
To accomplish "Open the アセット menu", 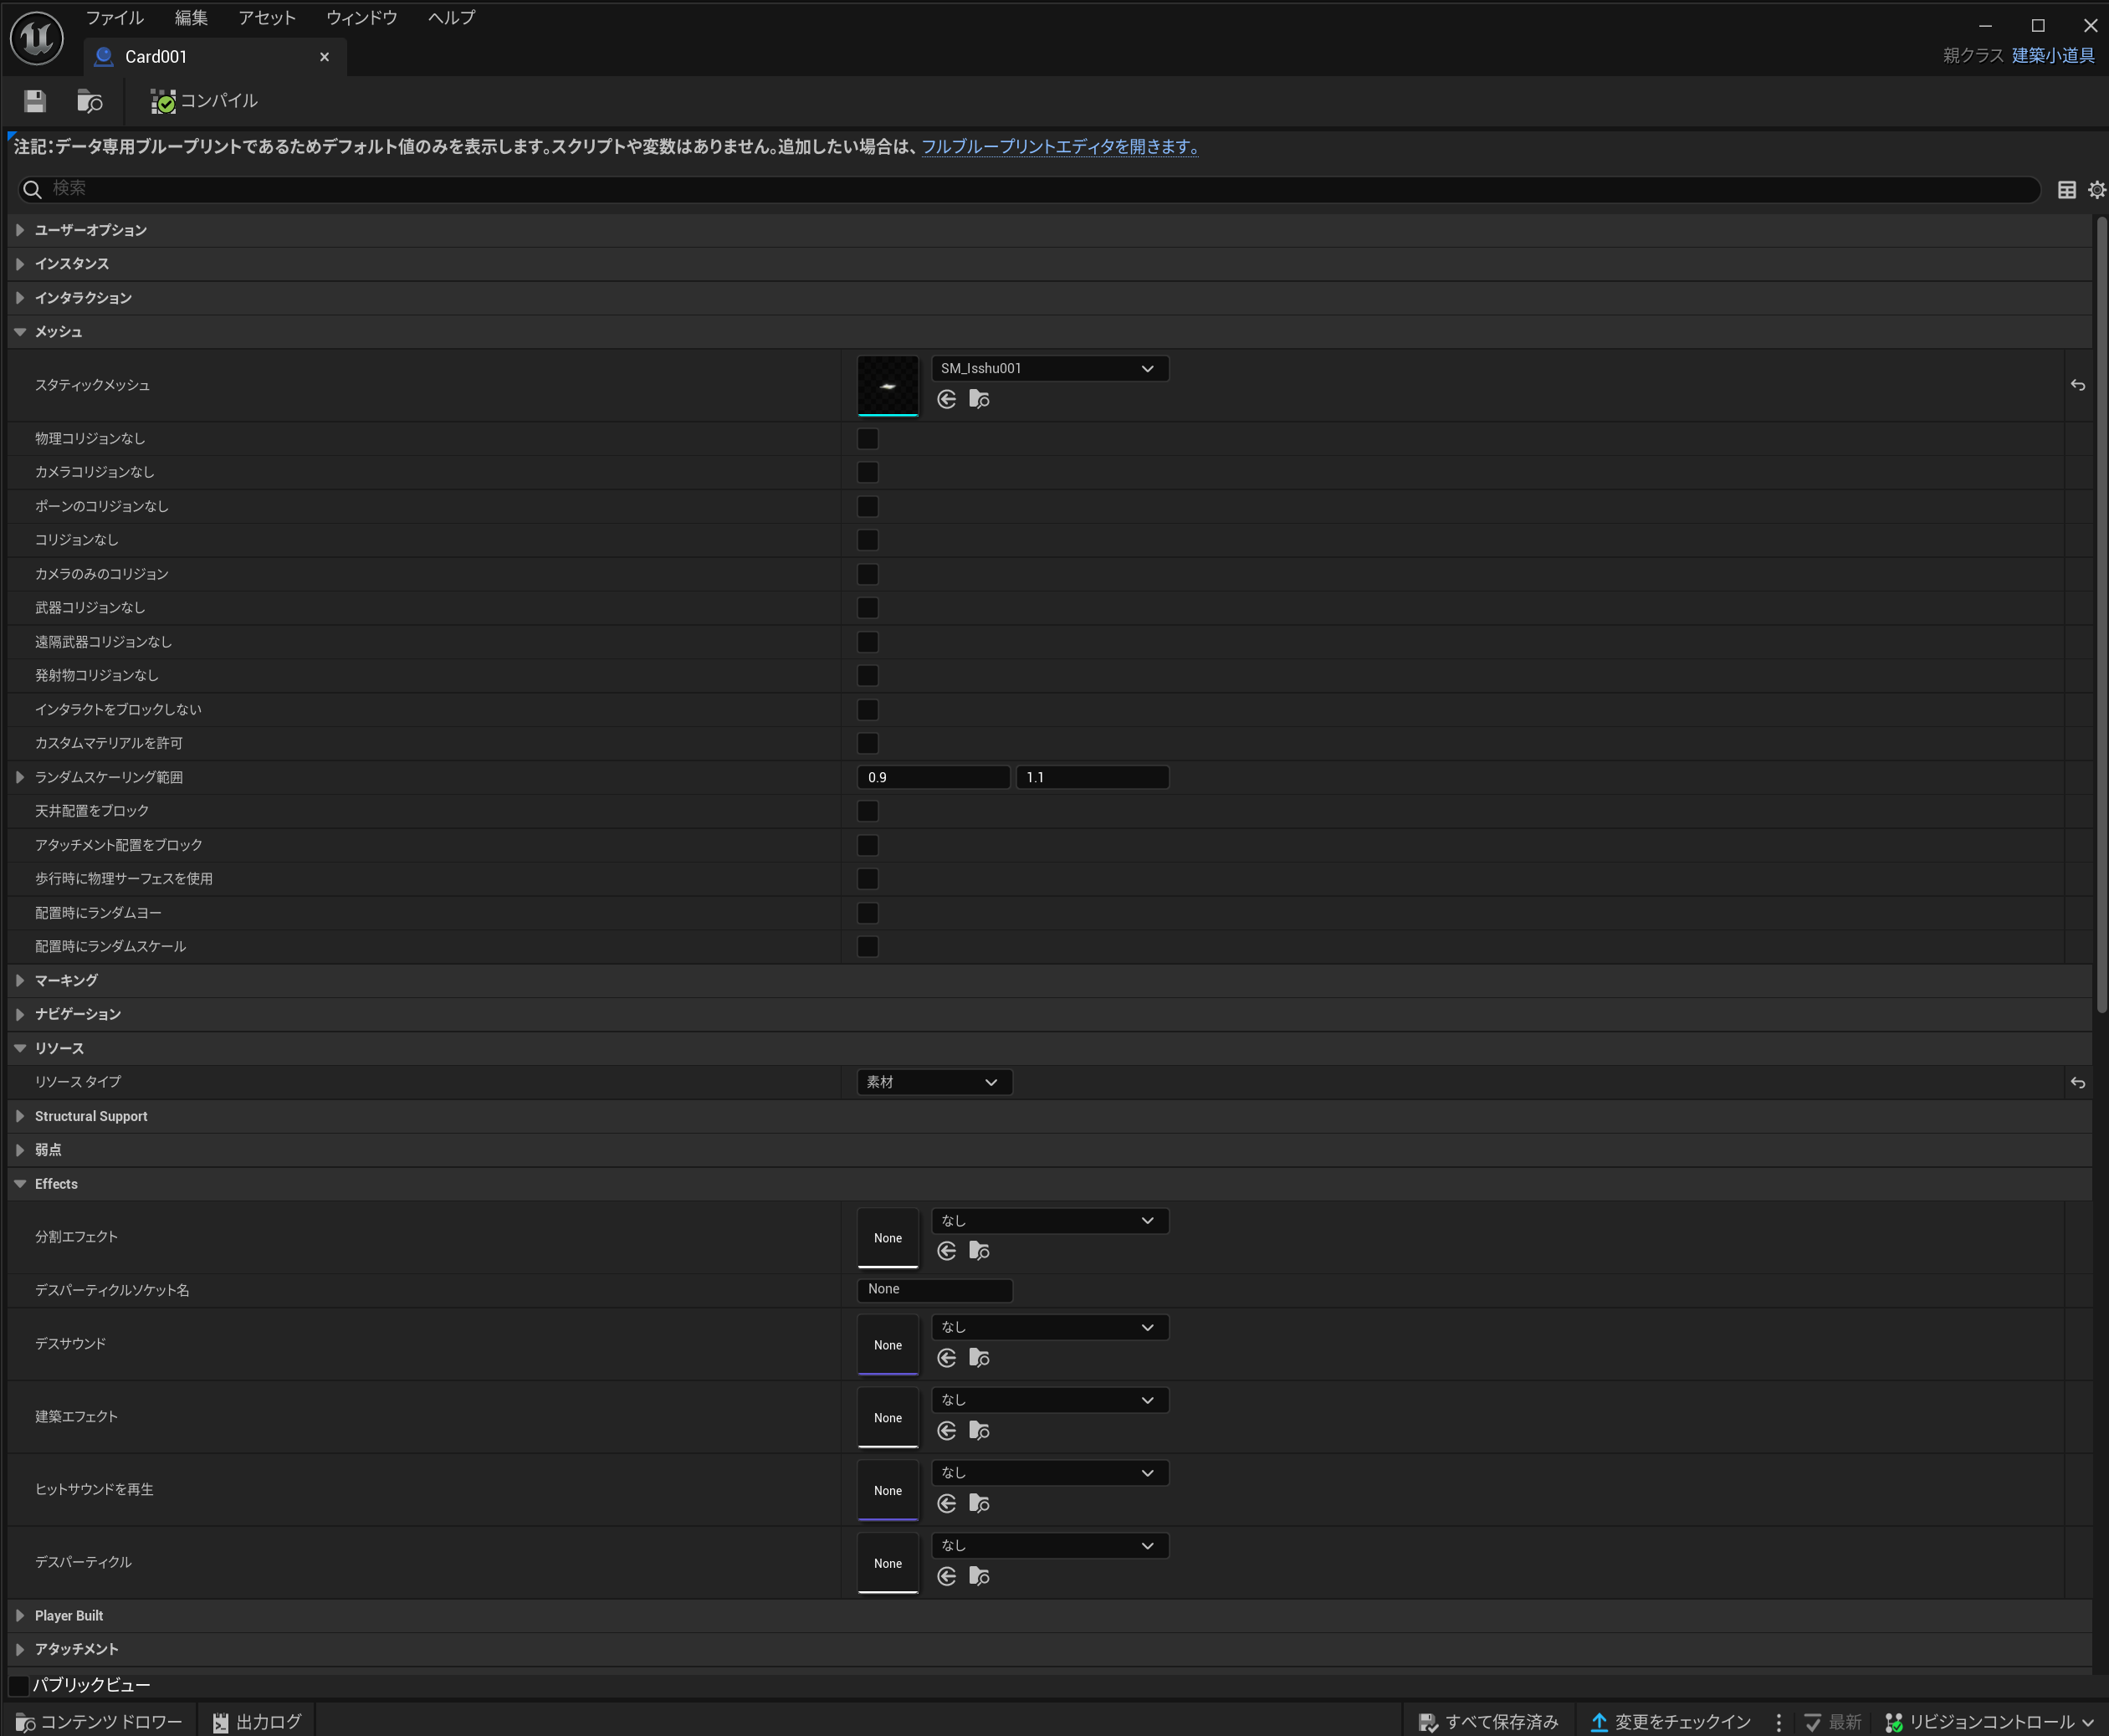I will tap(266, 18).
